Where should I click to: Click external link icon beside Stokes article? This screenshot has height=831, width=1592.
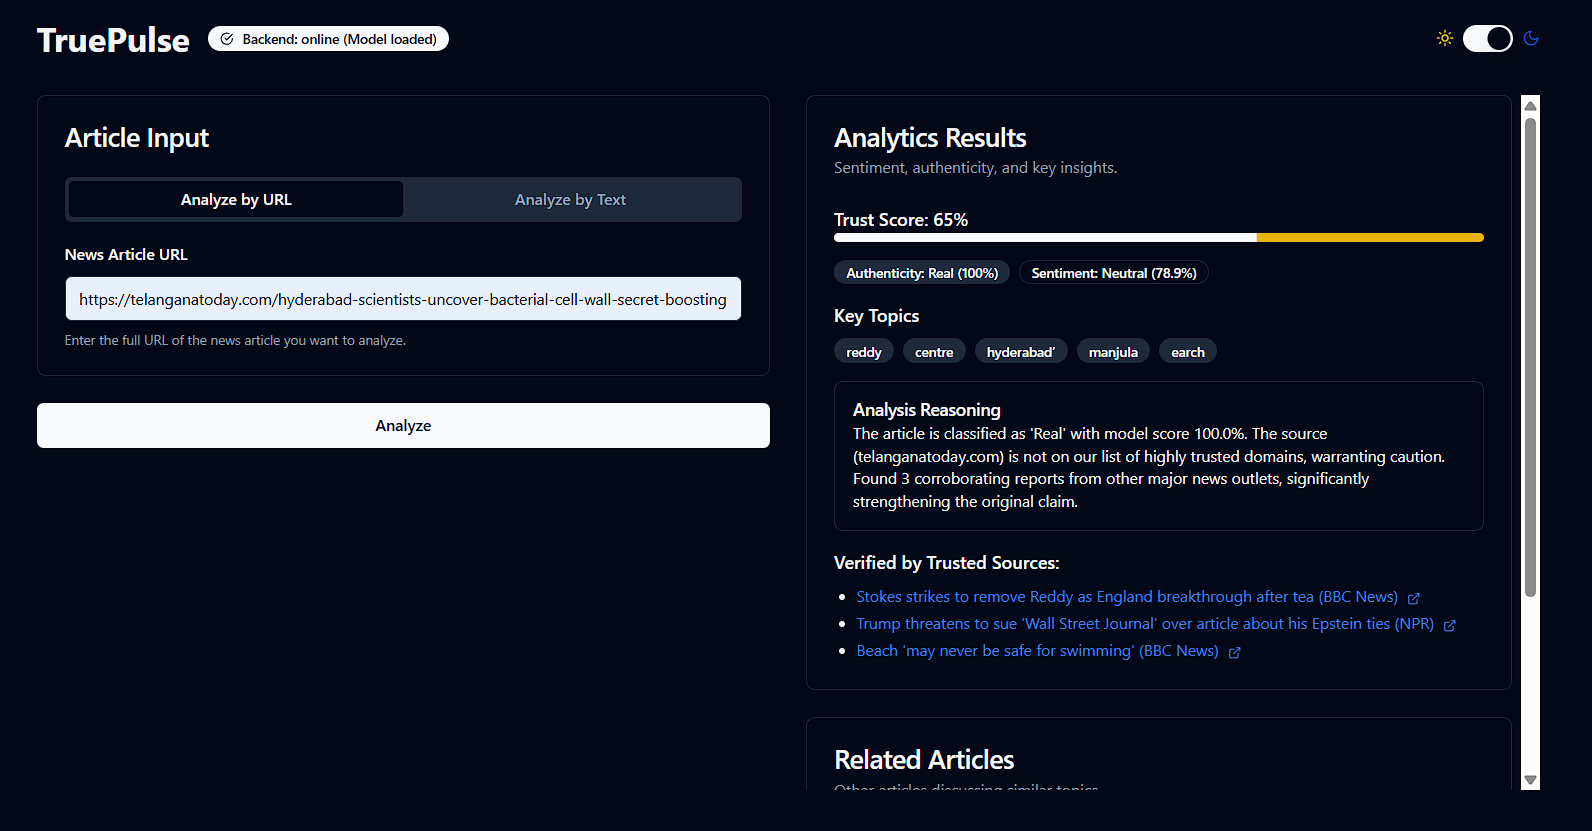pos(1413,598)
